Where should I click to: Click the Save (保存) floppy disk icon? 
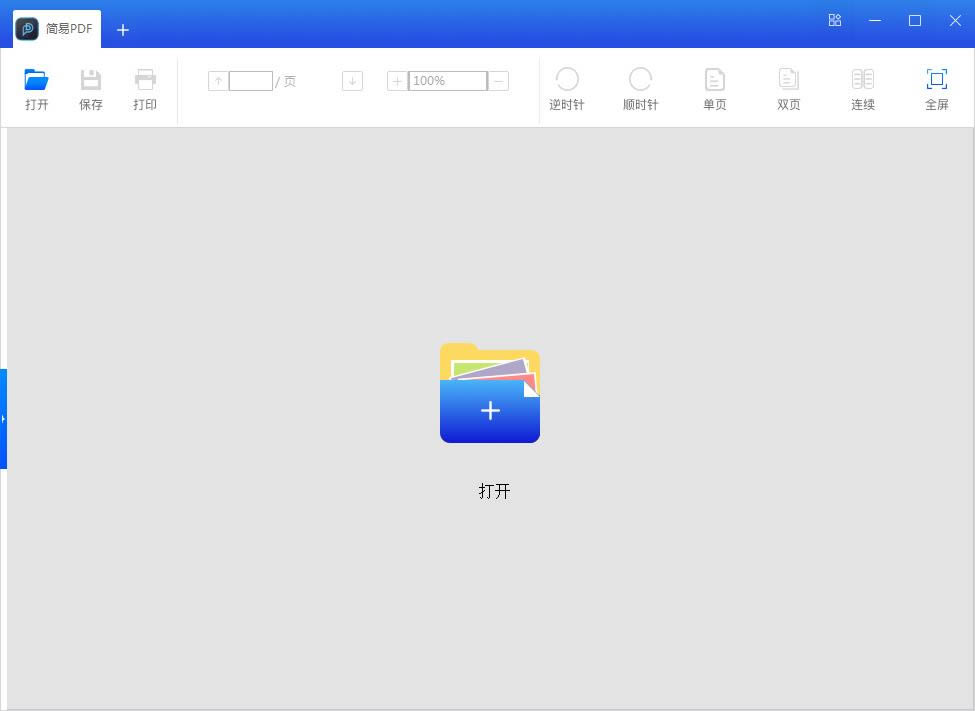91,80
